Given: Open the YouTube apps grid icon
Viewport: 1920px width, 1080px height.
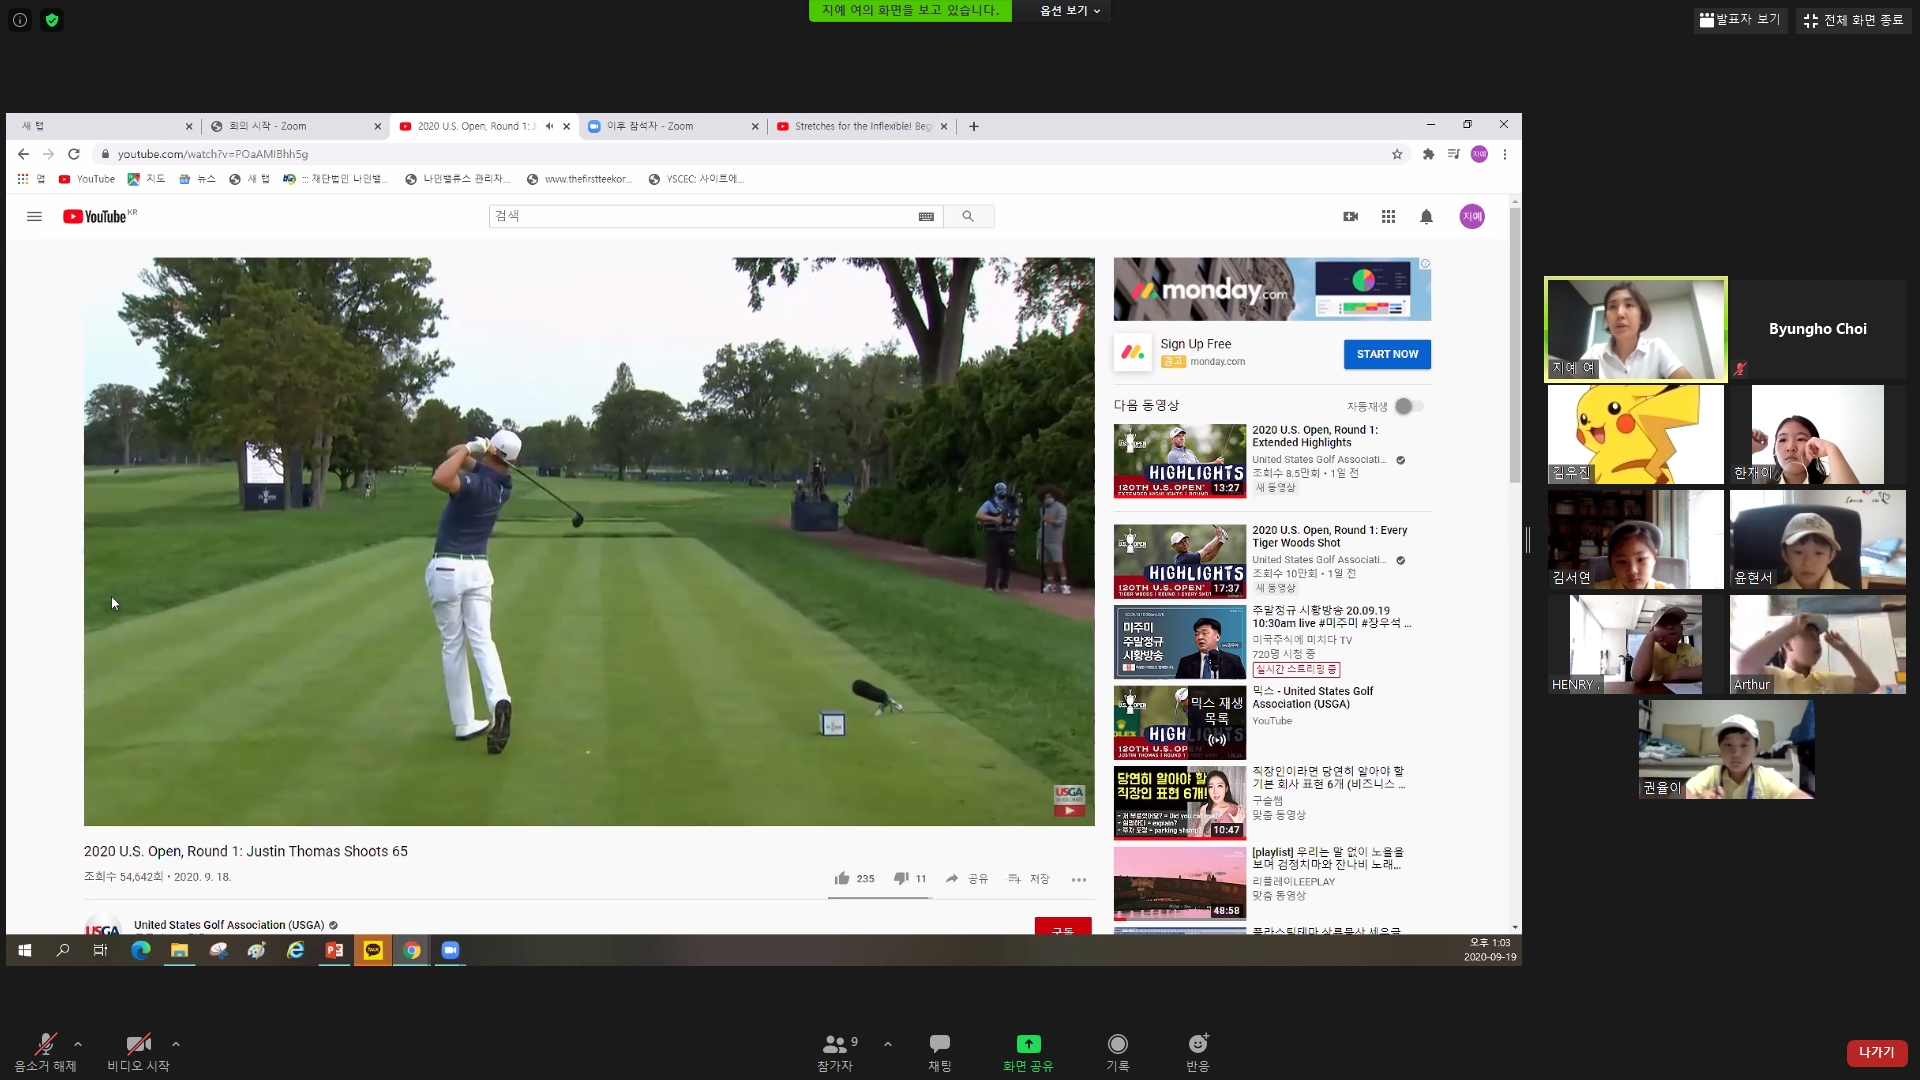Looking at the screenshot, I should pos(1388,217).
